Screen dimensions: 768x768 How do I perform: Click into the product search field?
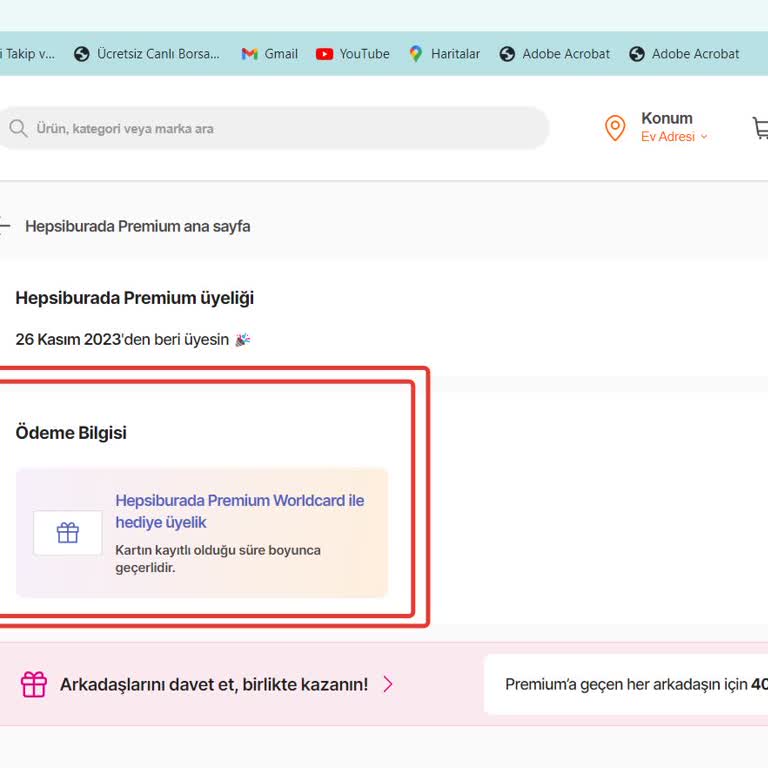(x=280, y=129)
